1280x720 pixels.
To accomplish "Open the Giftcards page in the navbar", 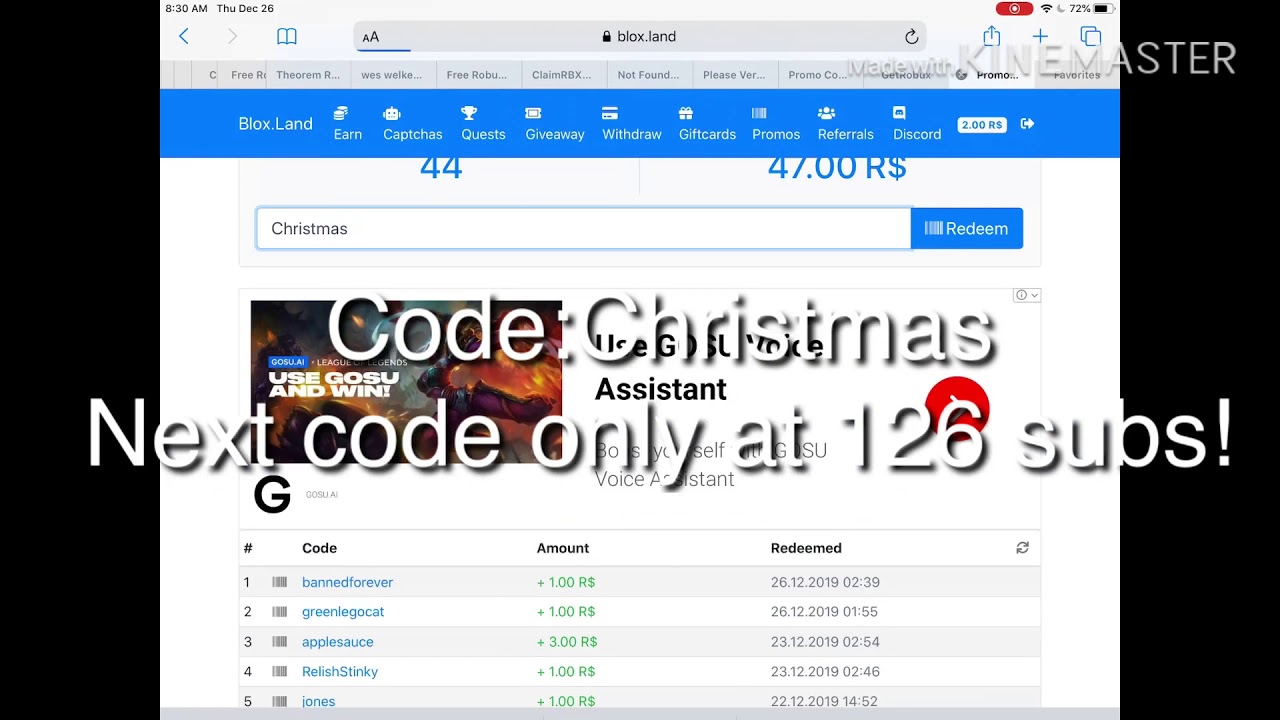I will click(707, 123).
